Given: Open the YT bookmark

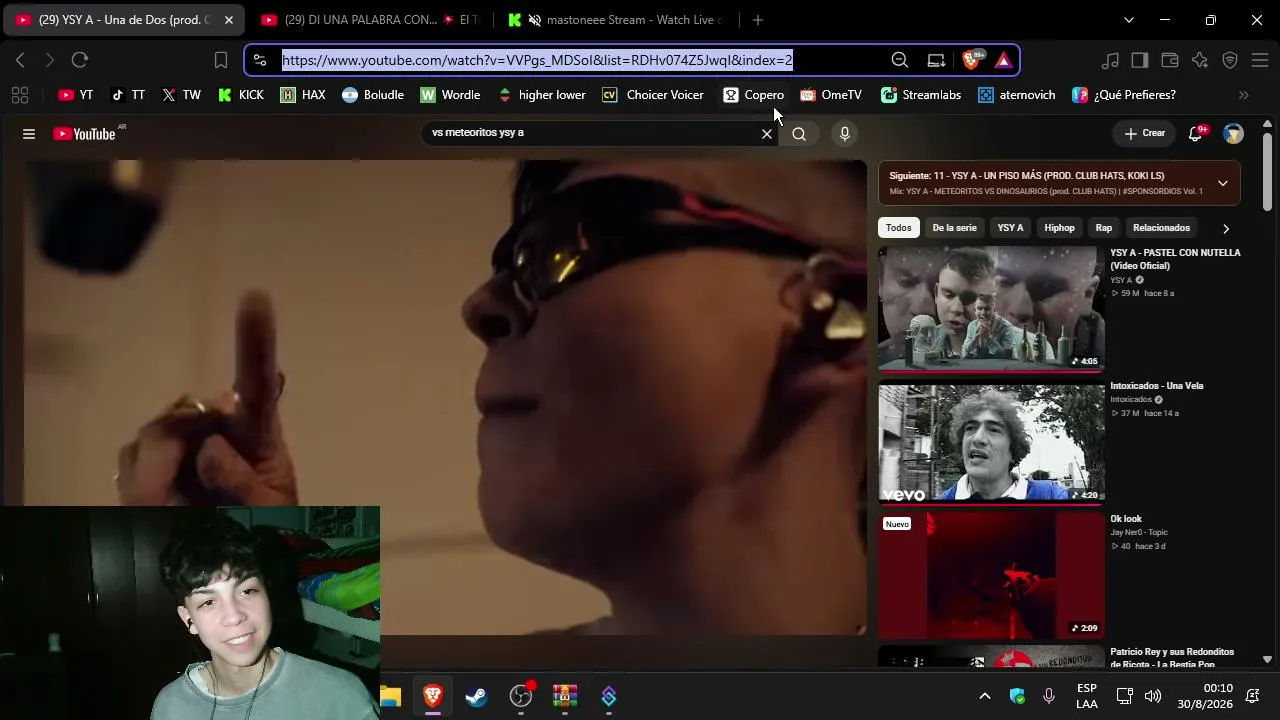Looking at the screenshot, I should coord(76,95).
